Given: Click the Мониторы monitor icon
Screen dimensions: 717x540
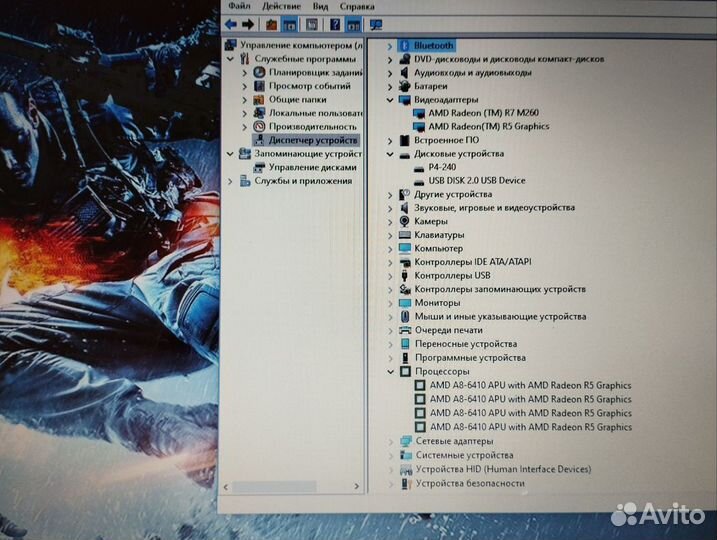Looking at the screenshot, I should pos(405,303).
